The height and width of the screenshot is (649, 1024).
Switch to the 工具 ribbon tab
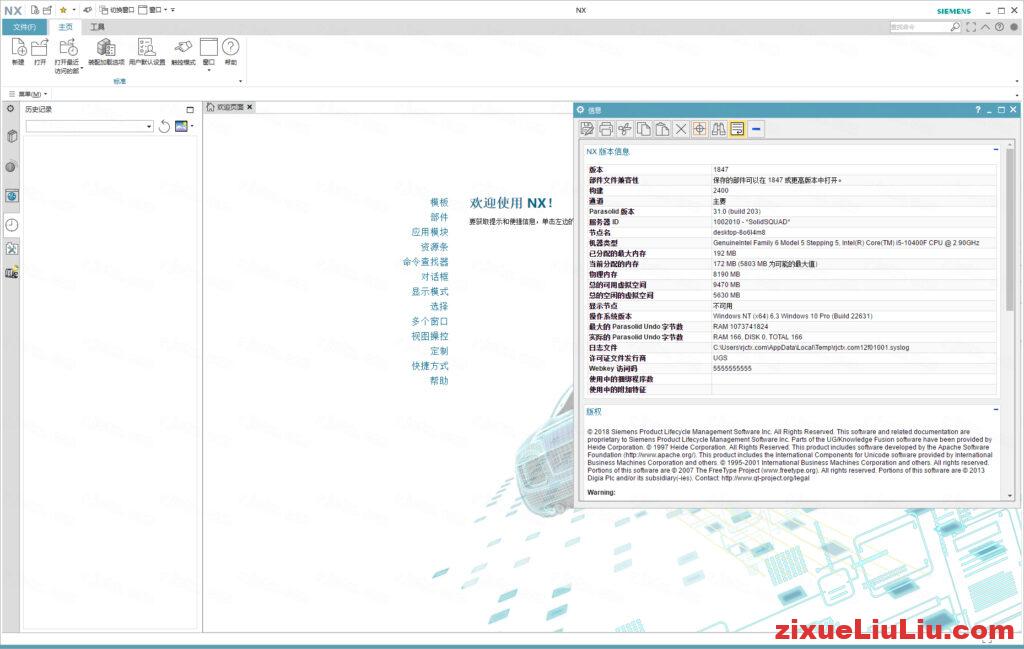tap(98, 27)
